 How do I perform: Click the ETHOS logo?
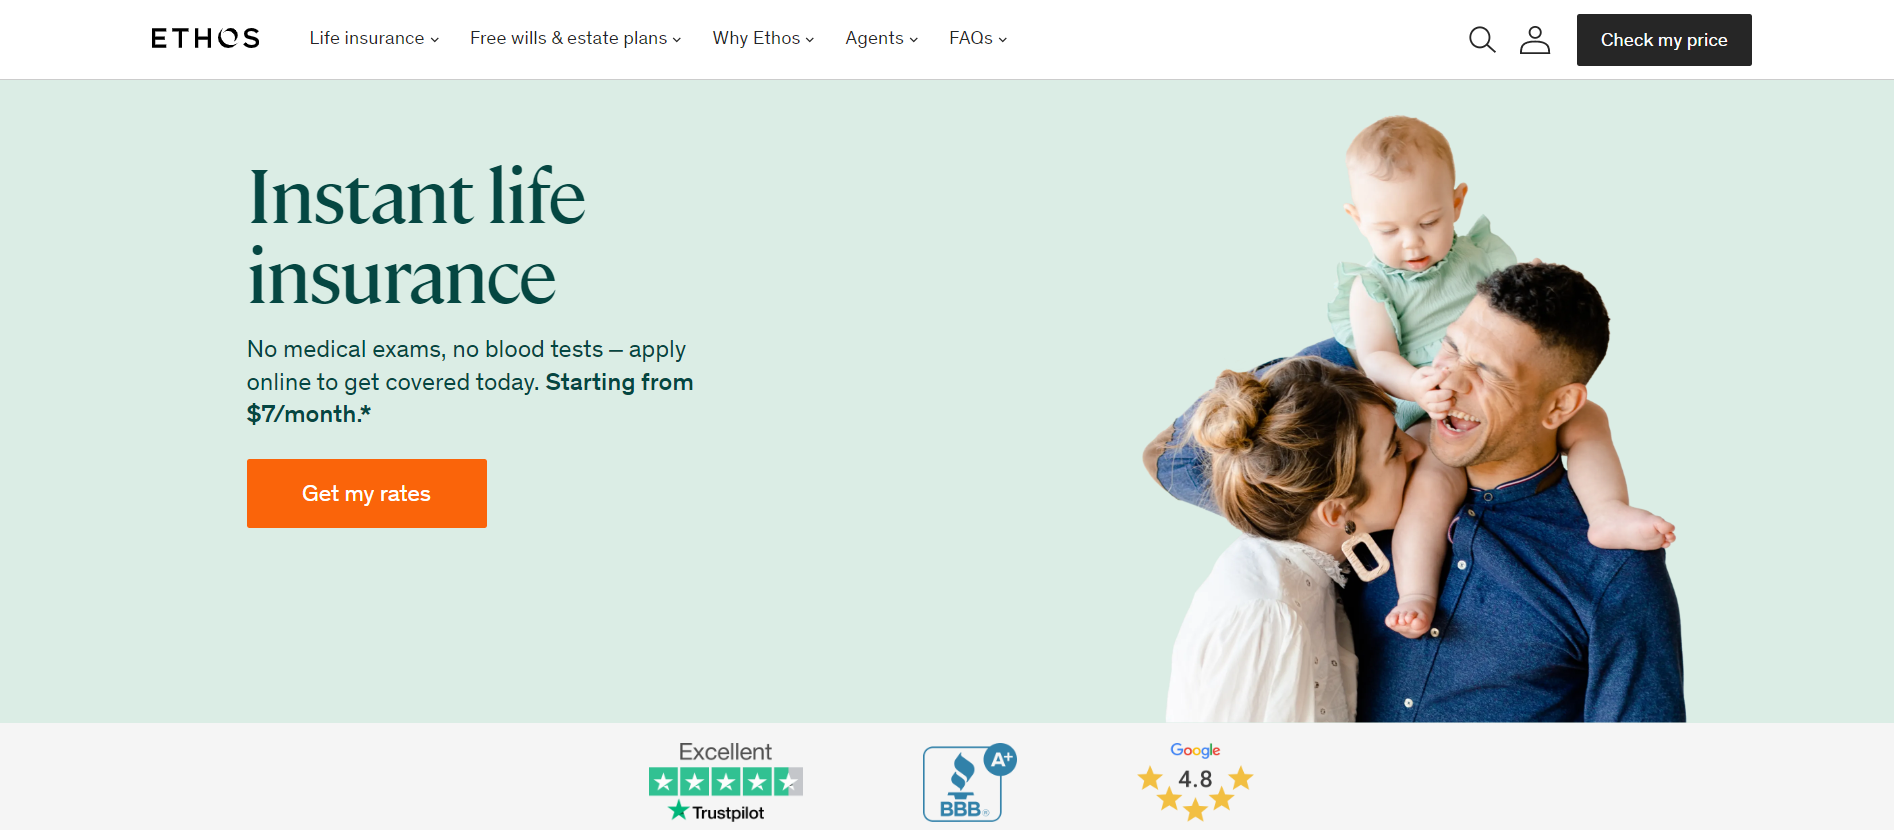[206, 38]
